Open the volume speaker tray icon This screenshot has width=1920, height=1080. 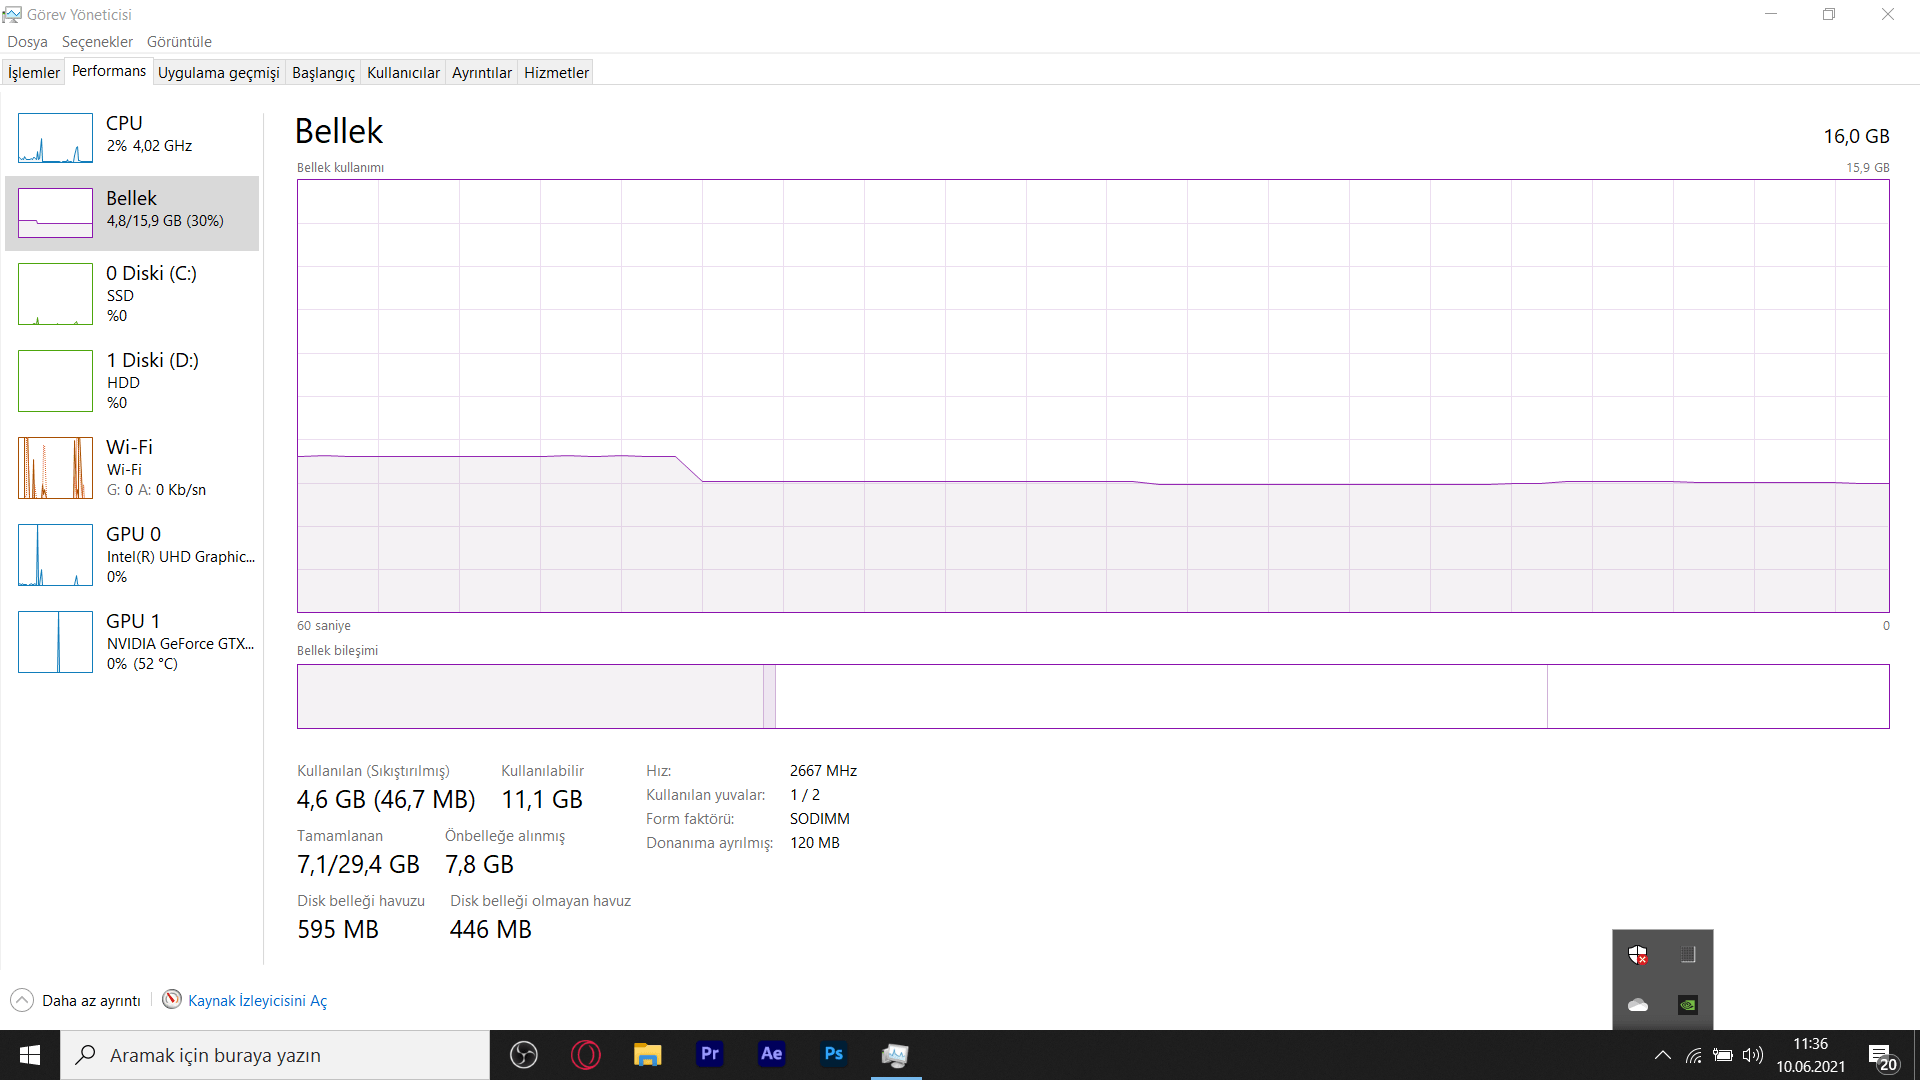coord(1753,1055)
